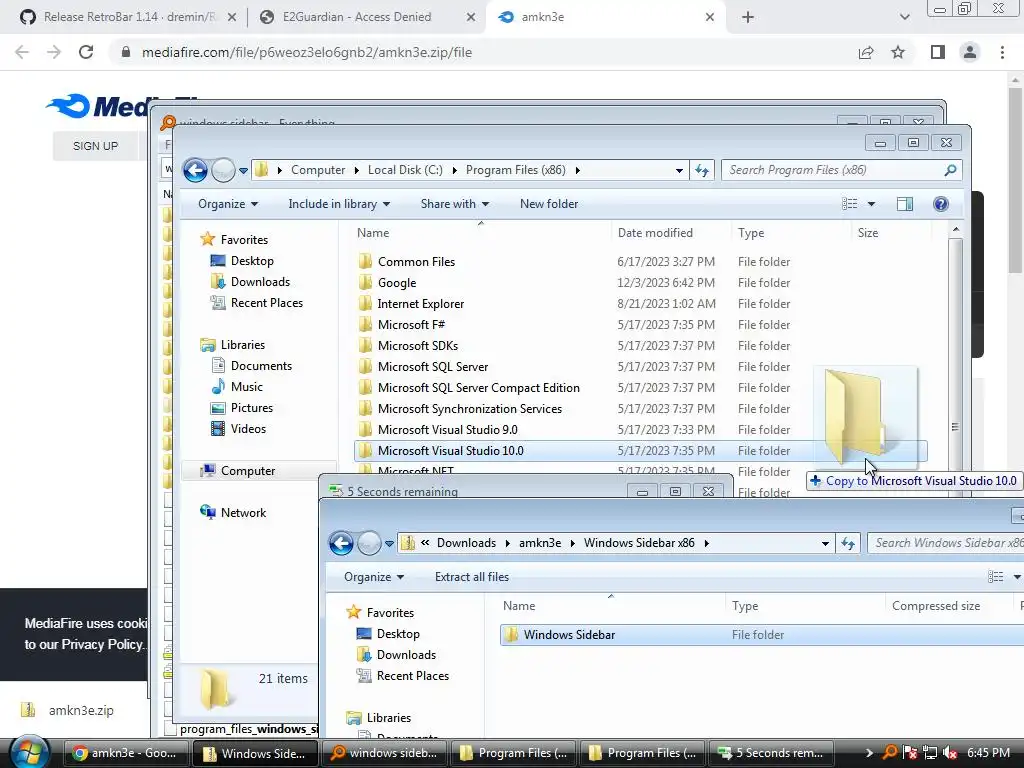
Task: Open Recent Places in Program Files navigation pane
Action: pyautogui.click(x=266, y=302)
